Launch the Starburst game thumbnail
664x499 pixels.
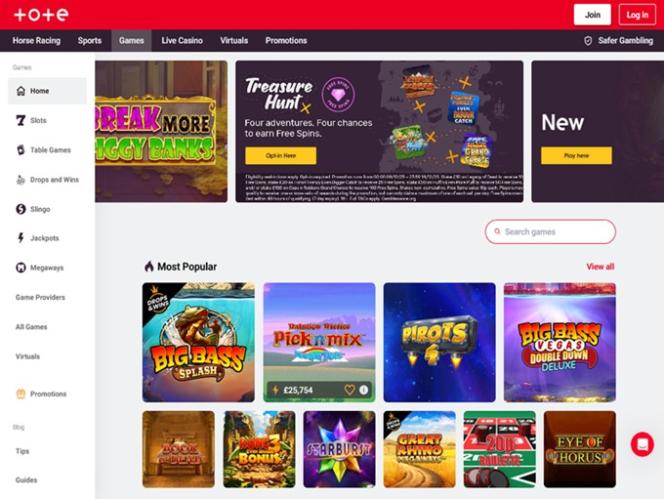[x=339, y=449]
